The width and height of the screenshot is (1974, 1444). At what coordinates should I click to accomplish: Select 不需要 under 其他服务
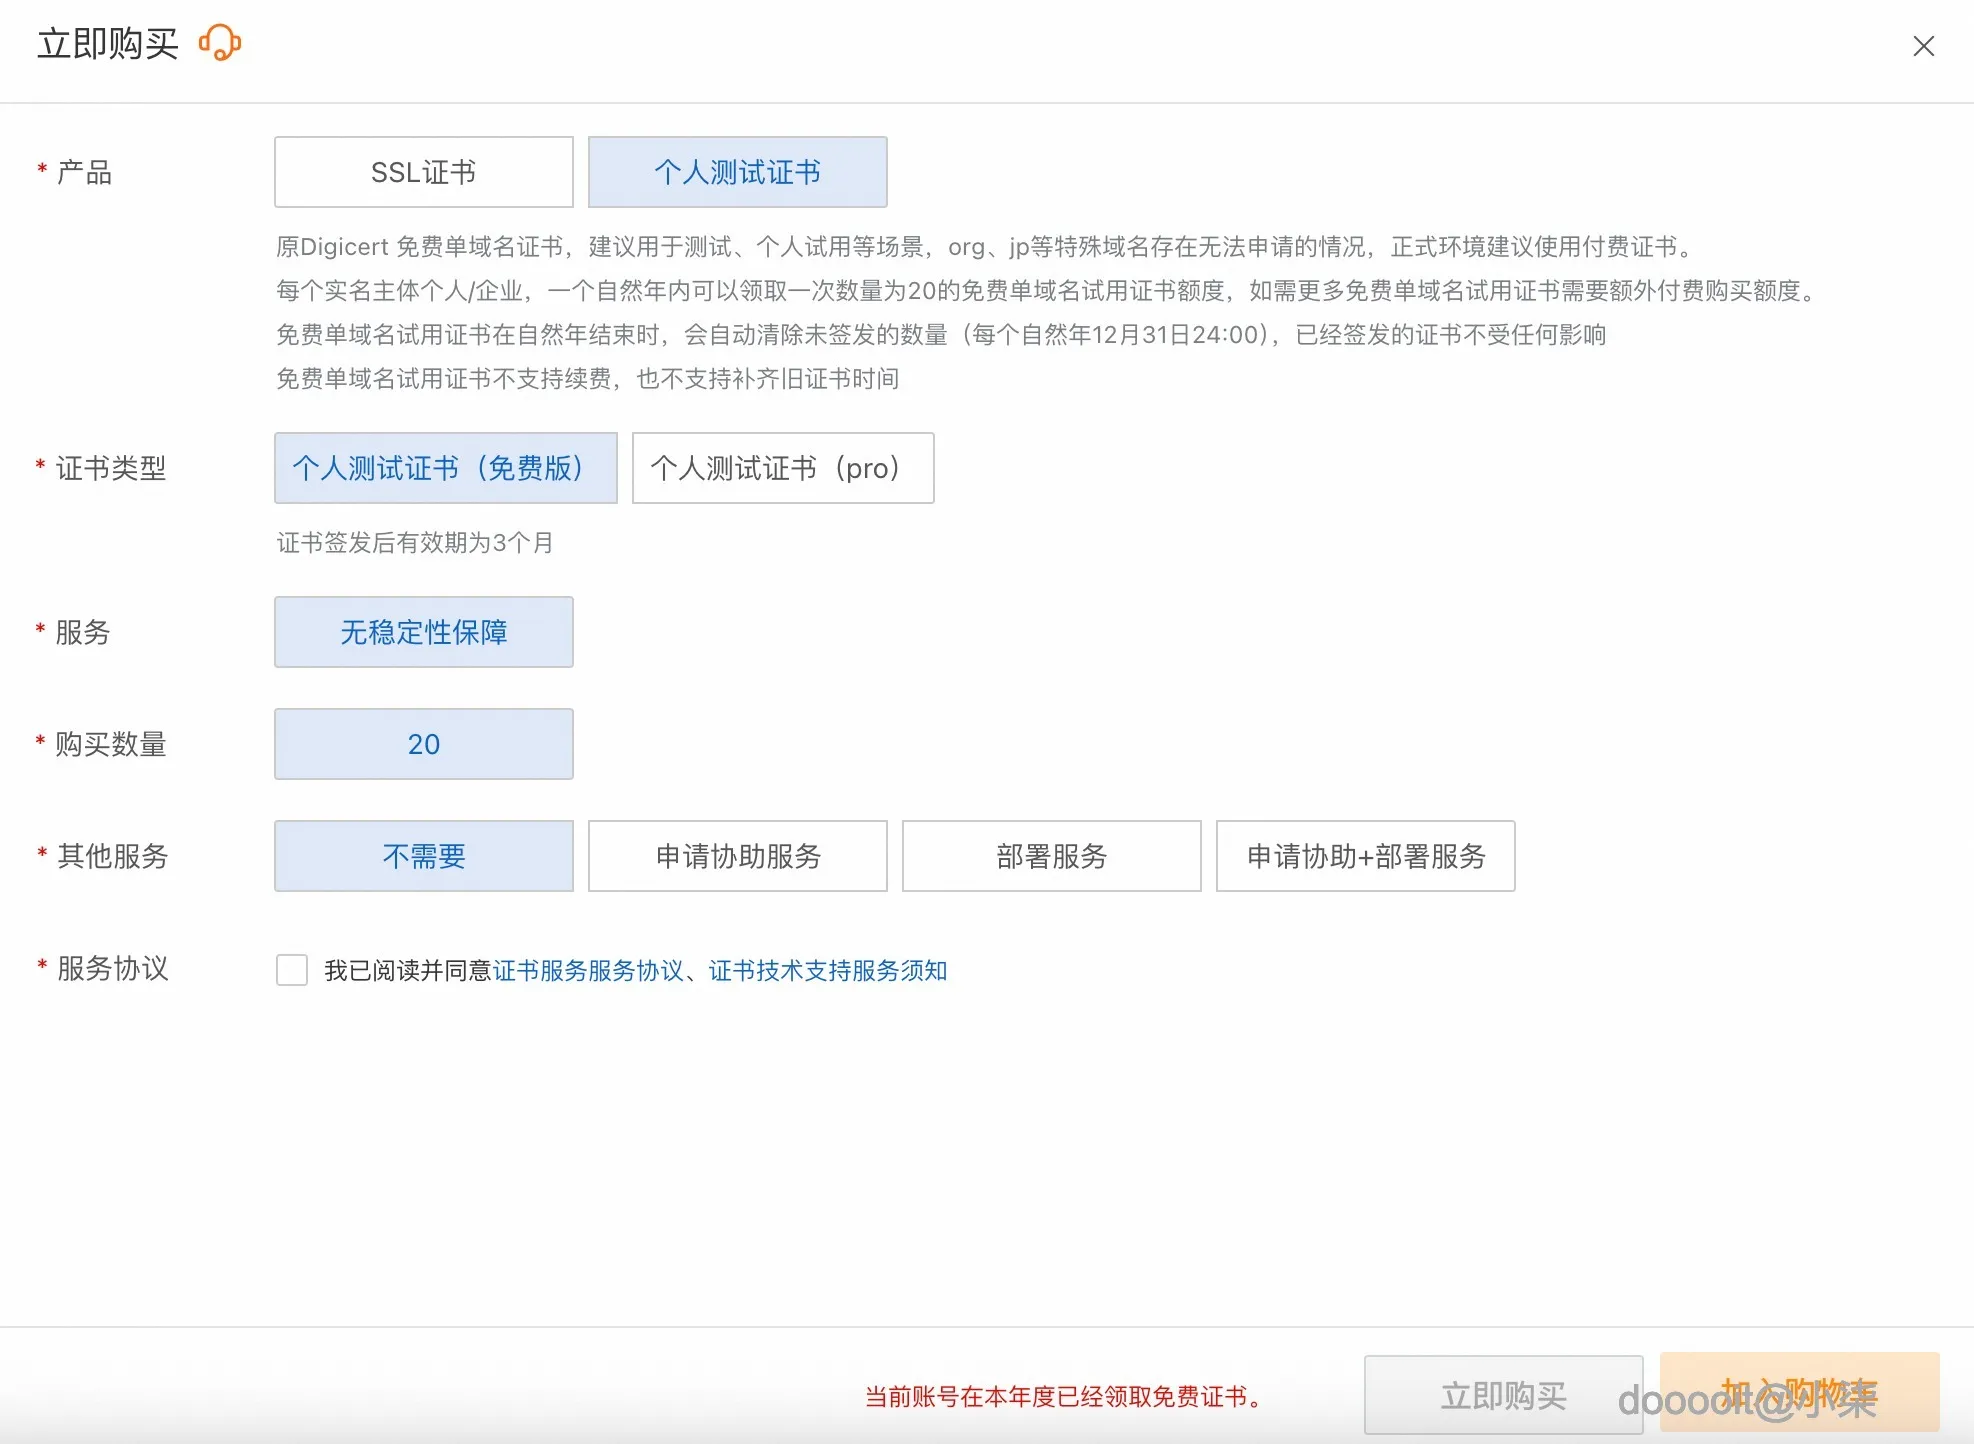pos(423,856)
